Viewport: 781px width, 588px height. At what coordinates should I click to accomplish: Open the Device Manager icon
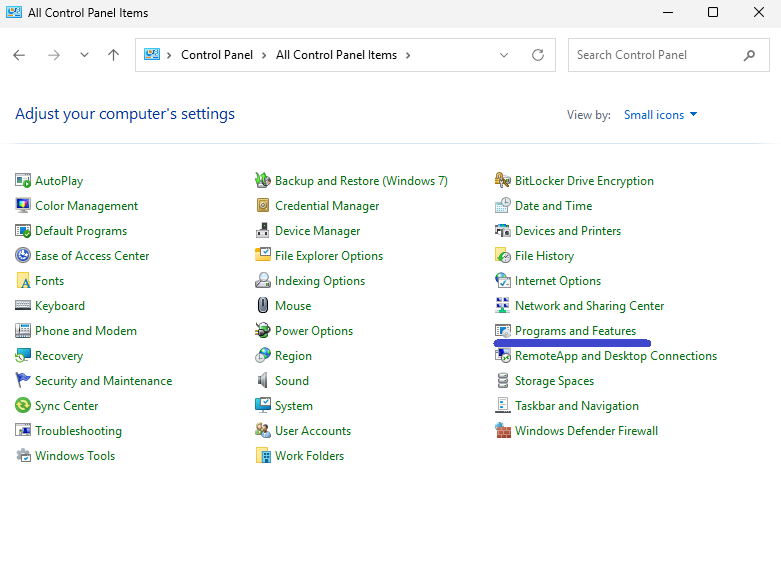(x=263, y=231)
